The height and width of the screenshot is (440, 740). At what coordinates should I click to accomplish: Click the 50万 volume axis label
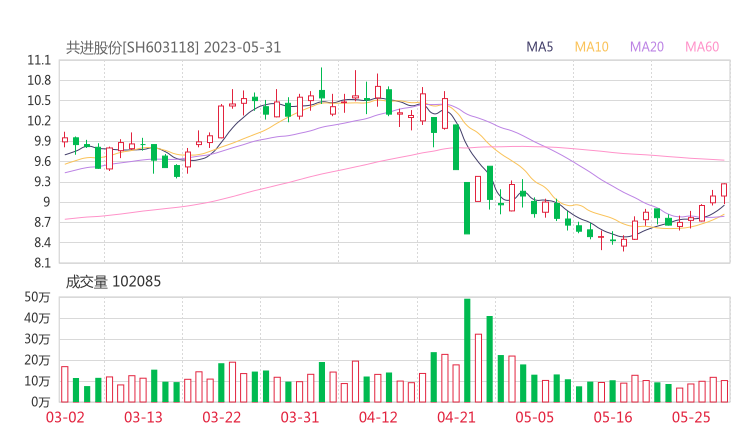click(x=37, y=297)
